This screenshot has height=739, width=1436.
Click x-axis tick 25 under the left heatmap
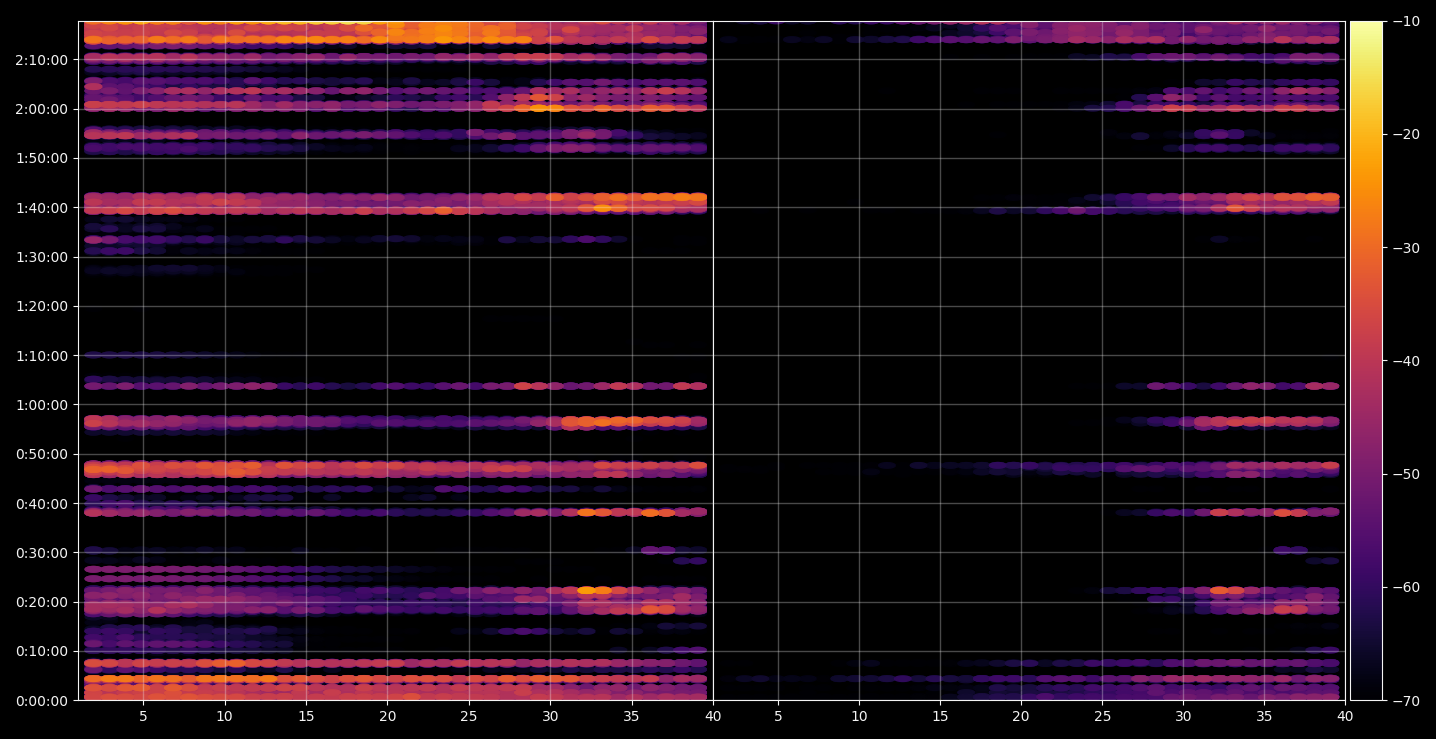click(469, 716)
